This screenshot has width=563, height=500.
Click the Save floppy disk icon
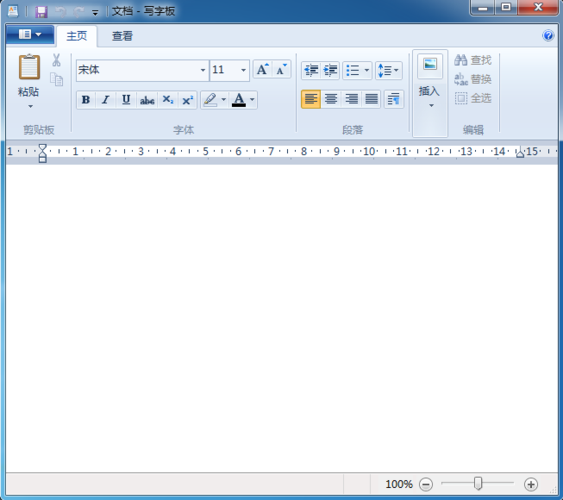[x=41, y=11]
